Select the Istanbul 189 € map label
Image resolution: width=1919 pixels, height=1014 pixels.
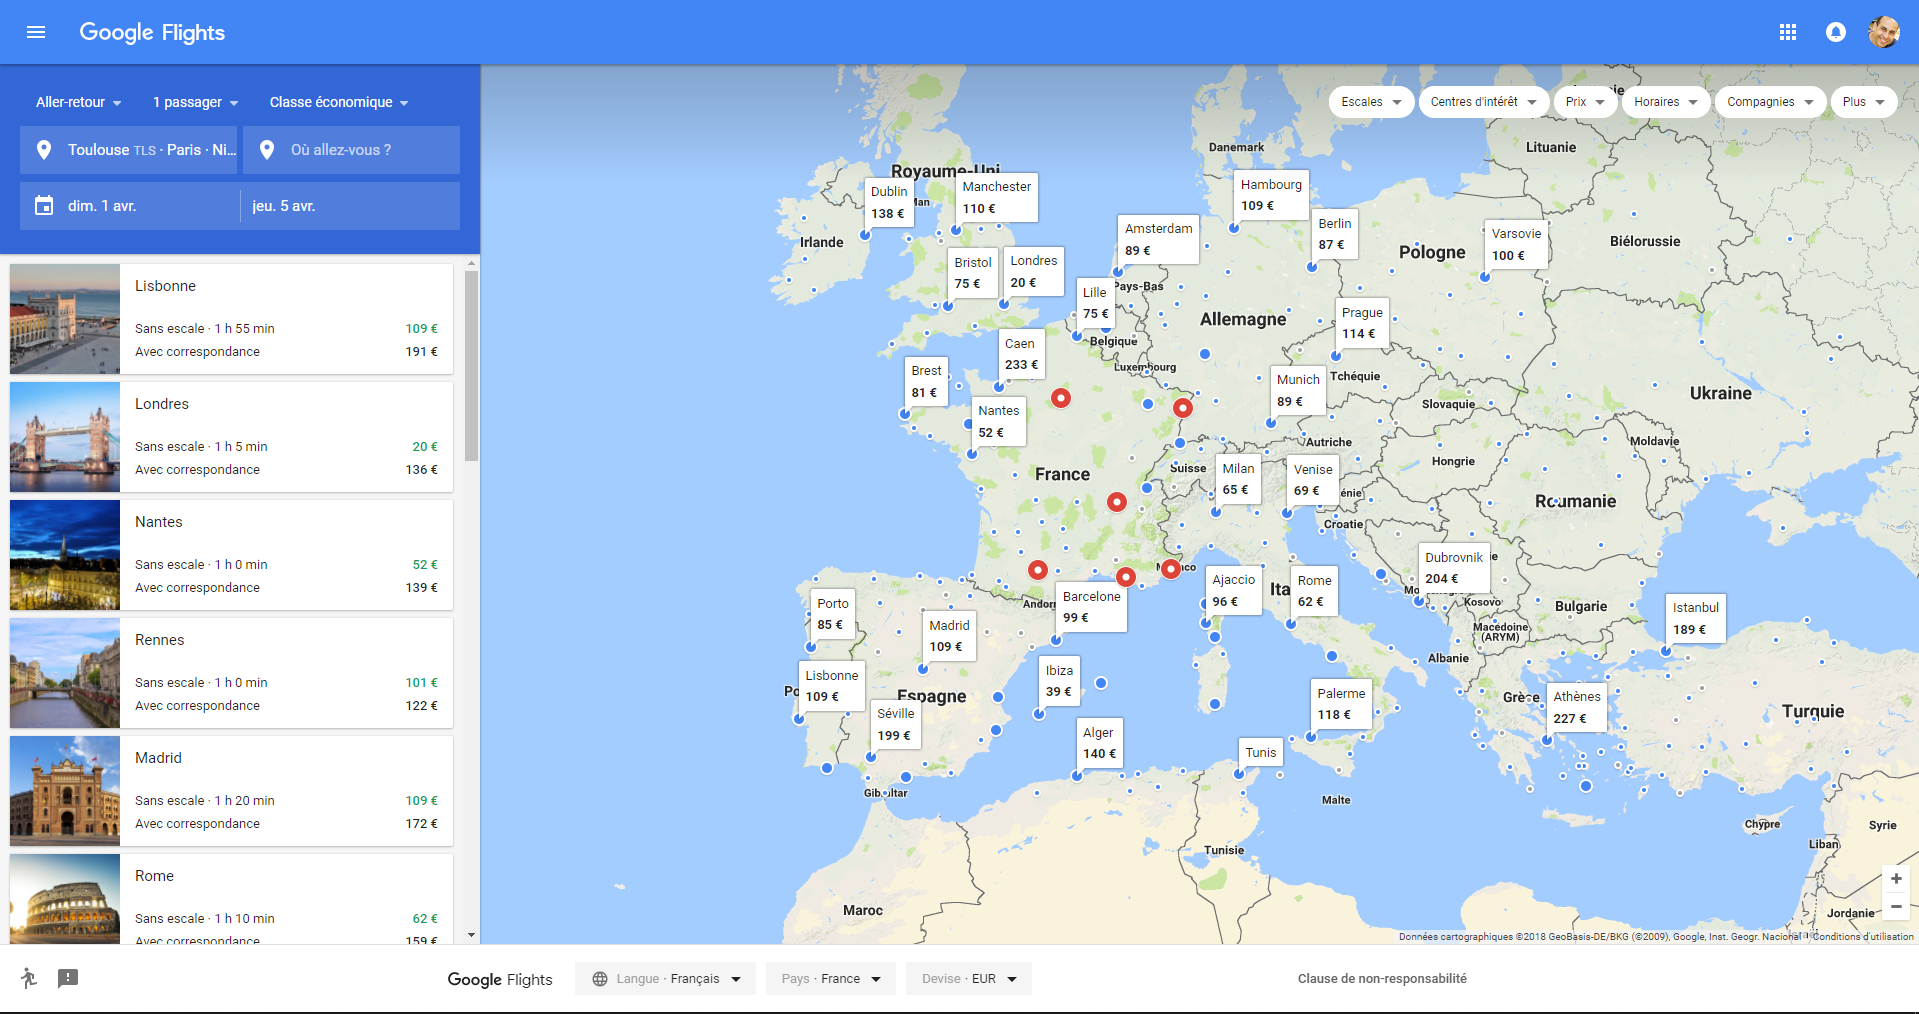pyautogui.click(x=1696, y=618)
